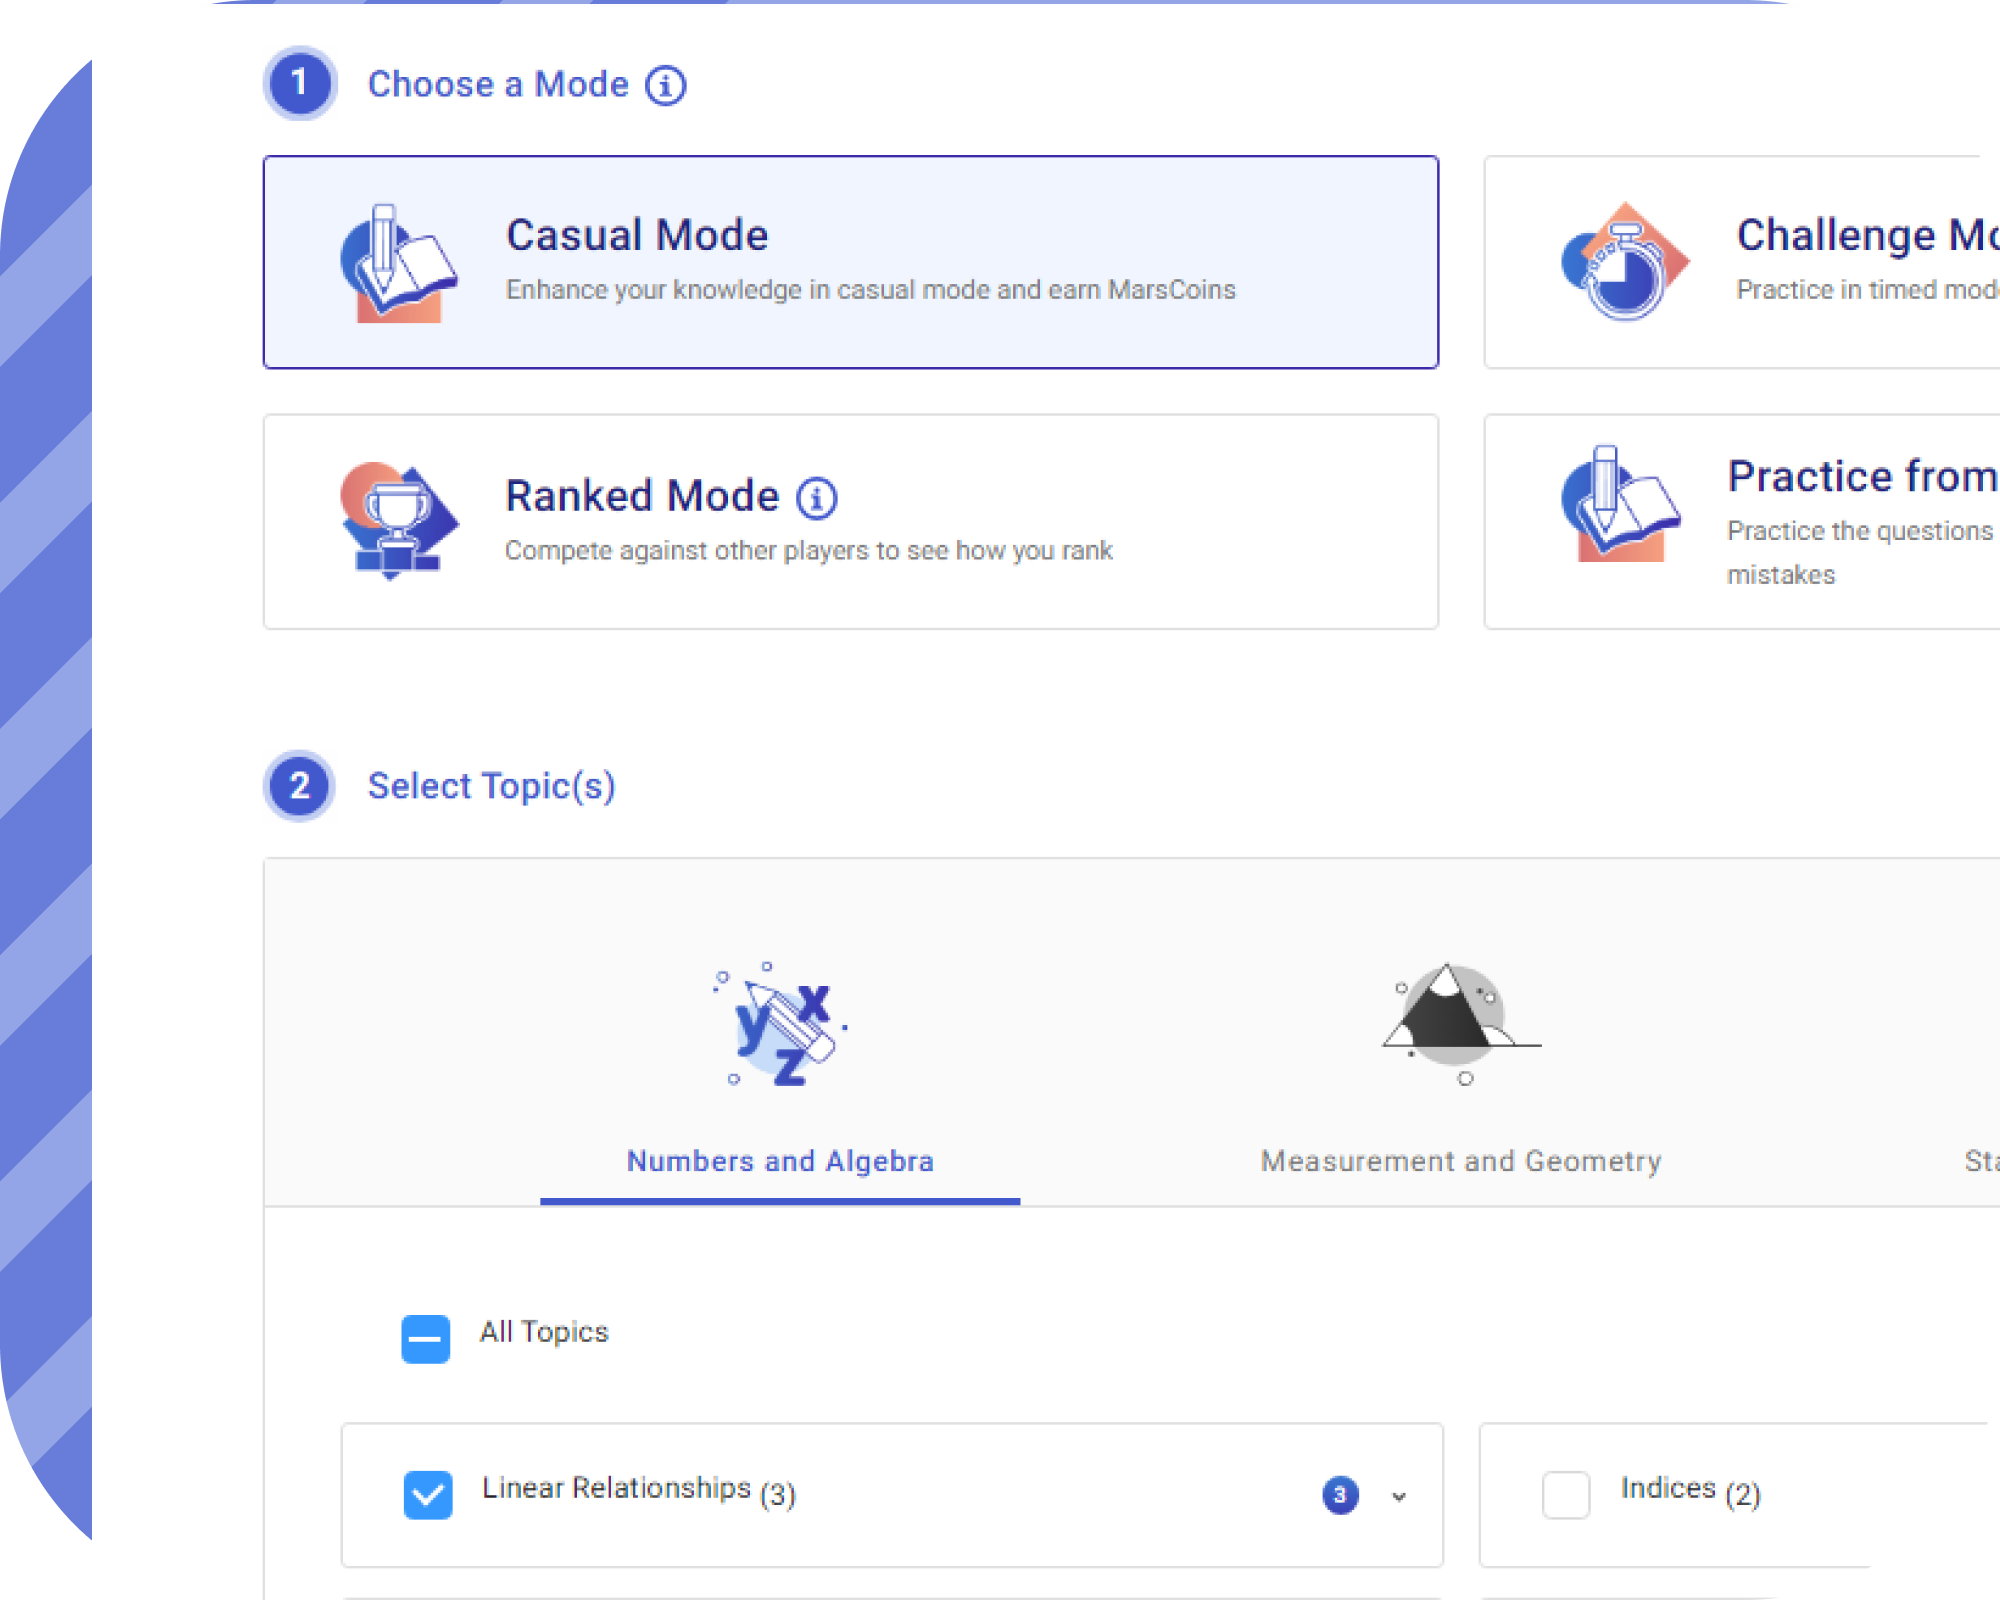Uncheck the Linear Relationships checkbox
This screenshot has height=1600, width=2000.
click(428, 1495)
